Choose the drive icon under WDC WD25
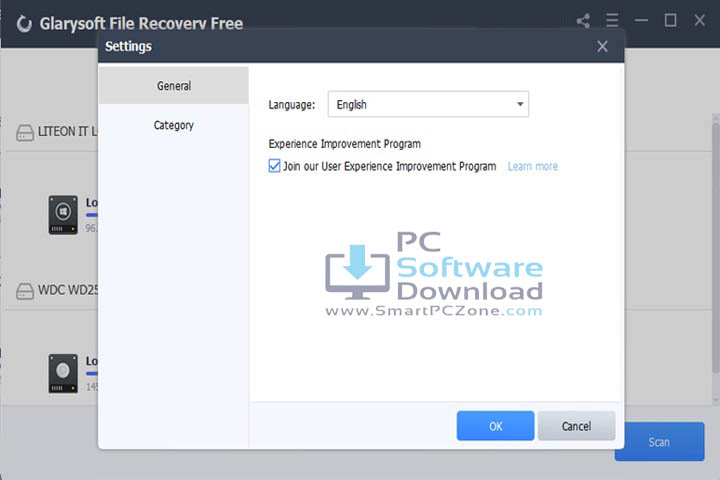 [63, 373]
